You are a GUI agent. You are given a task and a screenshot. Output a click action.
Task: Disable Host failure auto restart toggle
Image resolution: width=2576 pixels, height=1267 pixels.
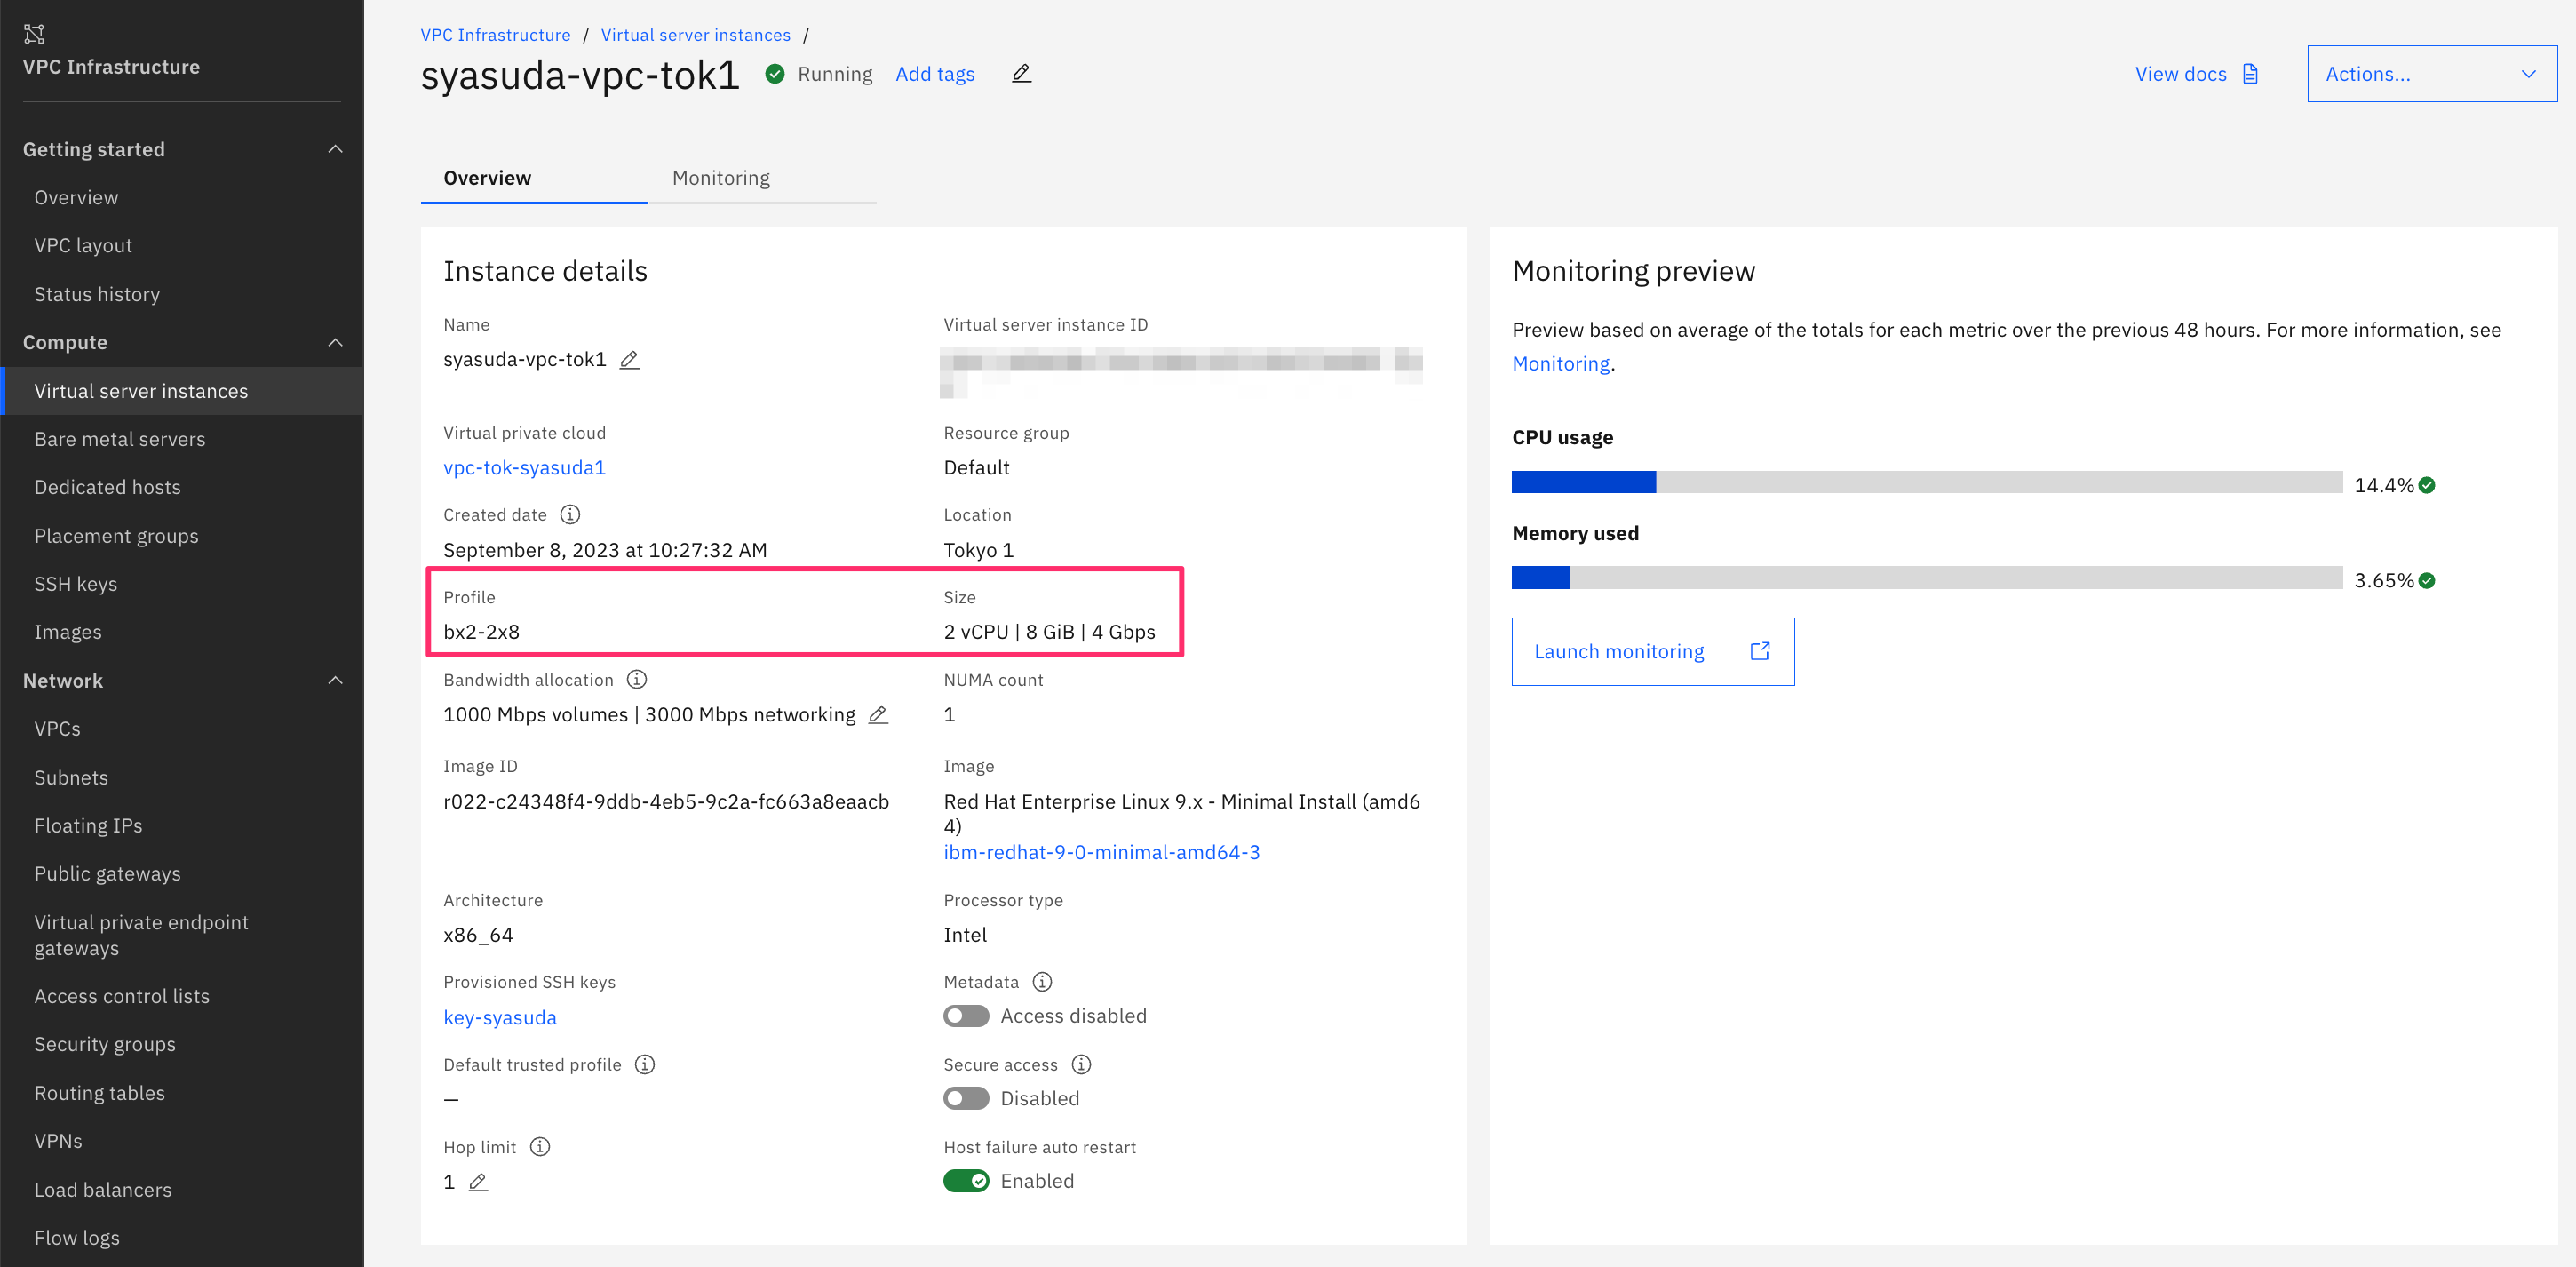point(966,1181)
